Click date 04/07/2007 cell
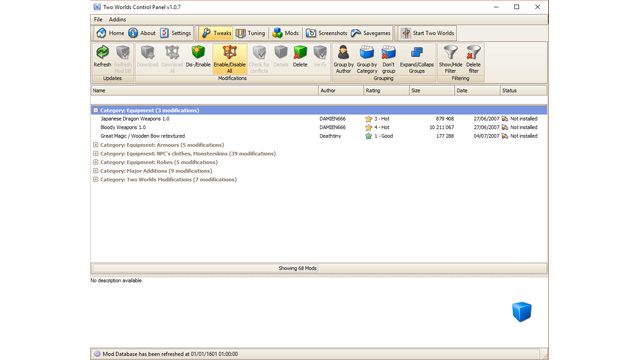This screenshot has width=640, height=360. point(487,136)
